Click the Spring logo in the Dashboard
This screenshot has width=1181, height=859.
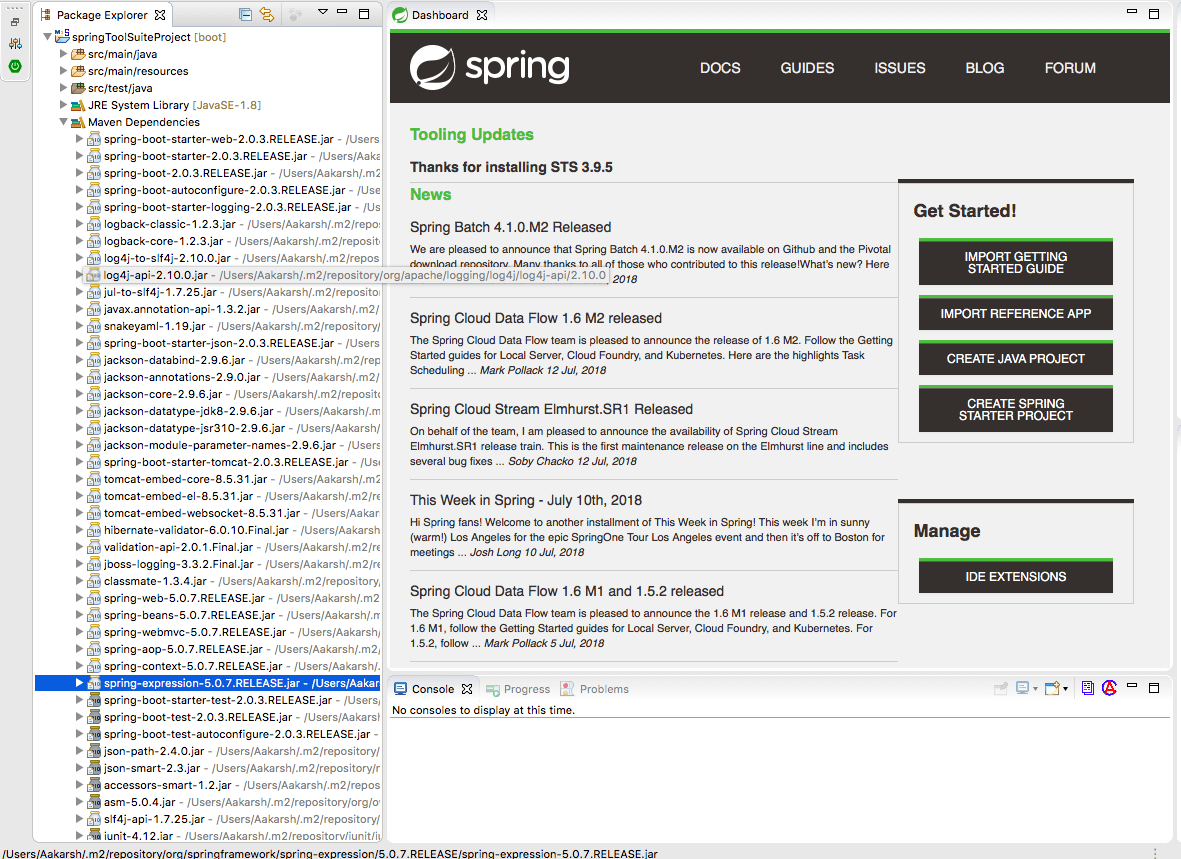coord(490,68)
